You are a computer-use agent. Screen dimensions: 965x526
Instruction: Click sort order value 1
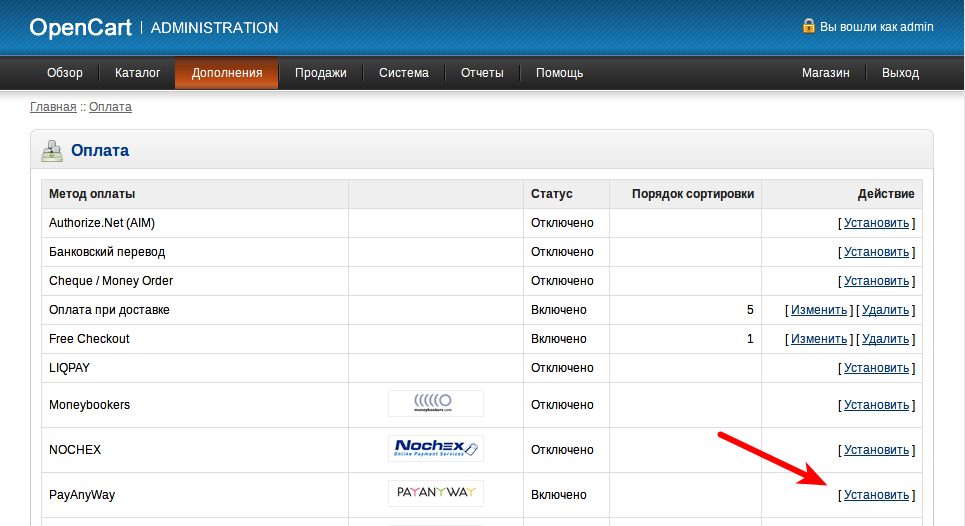(x=750, y=338)
